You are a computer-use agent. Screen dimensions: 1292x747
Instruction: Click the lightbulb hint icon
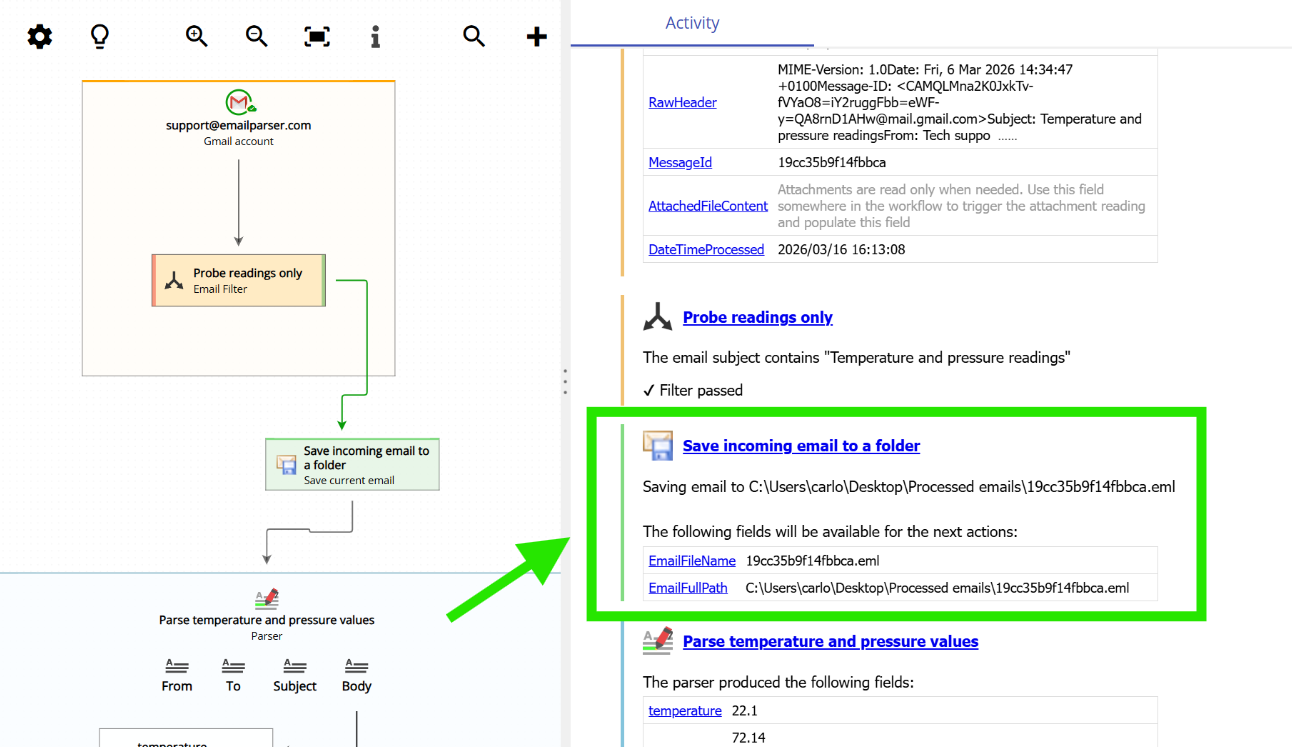tap(98, 36)
